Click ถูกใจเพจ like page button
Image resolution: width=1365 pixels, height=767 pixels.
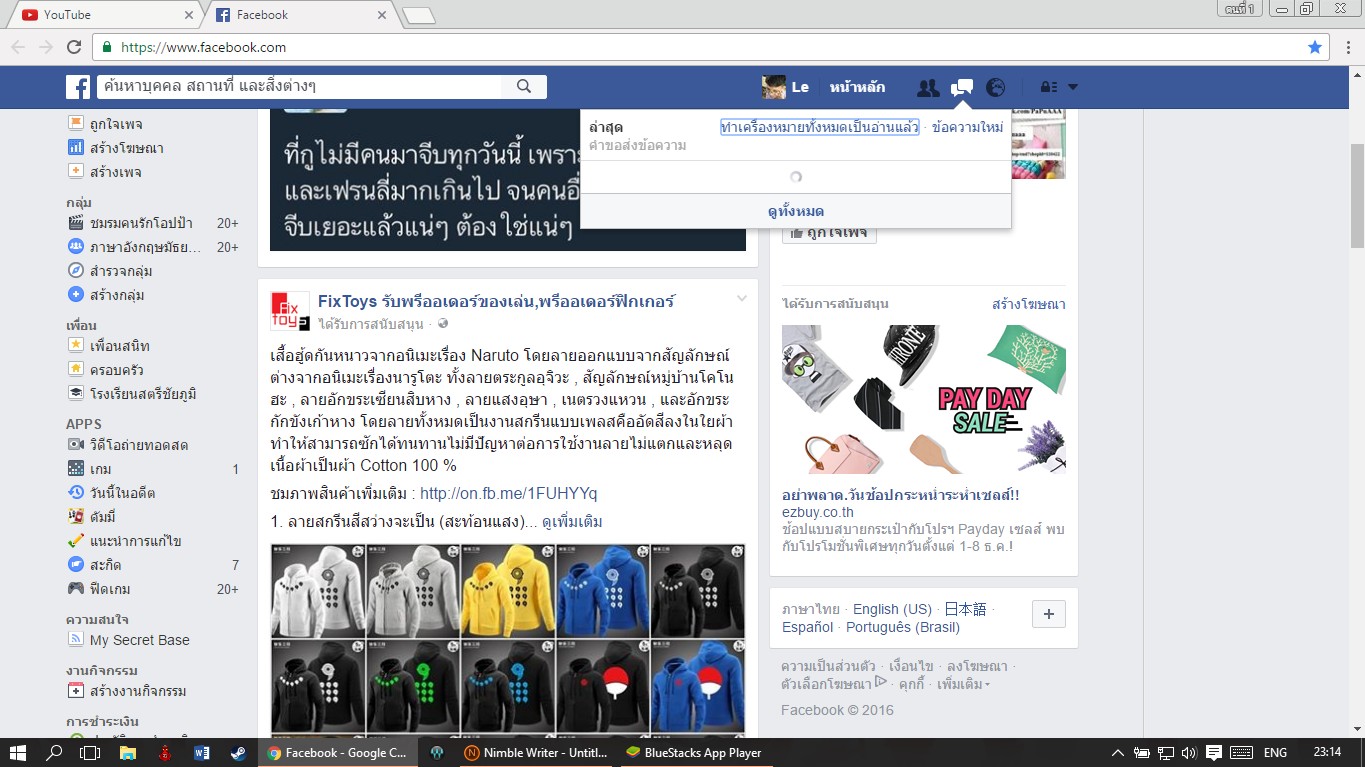830,233
